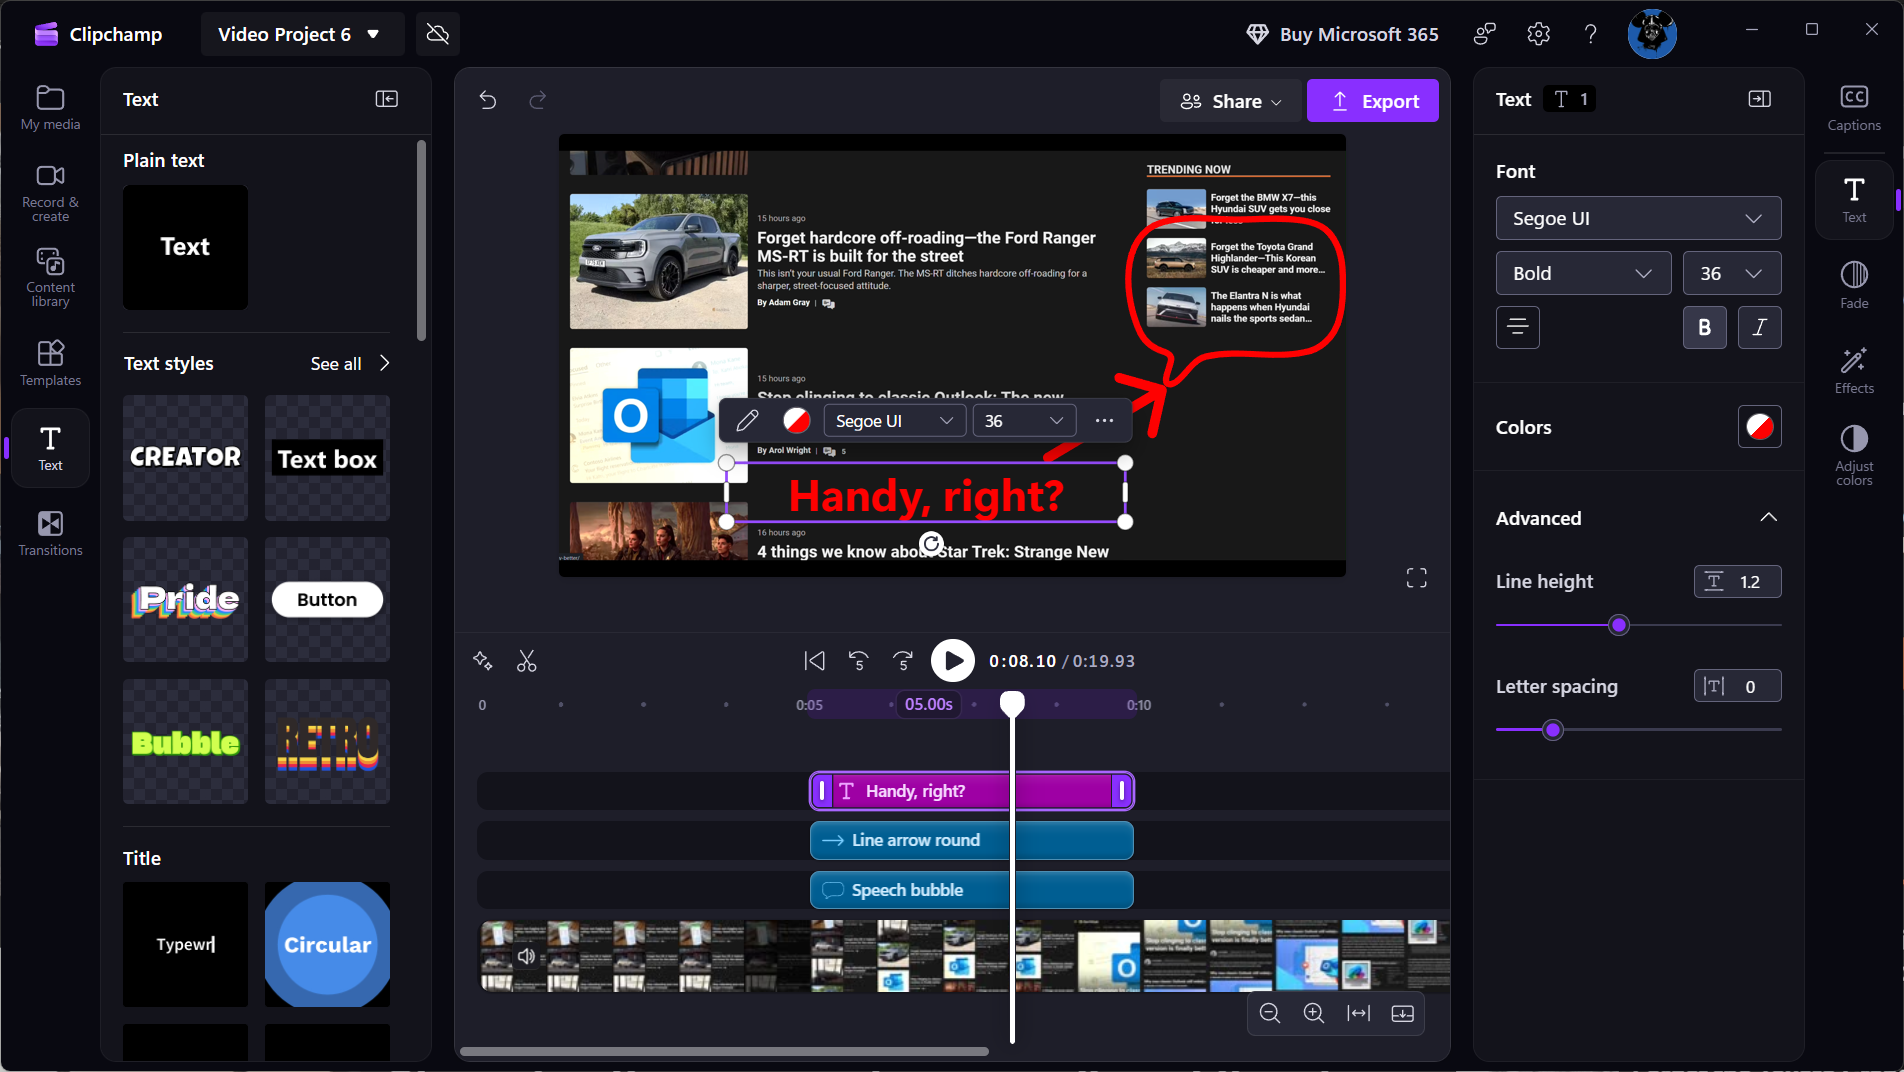This screenshot has height=1072, width=1904.
Task: Open Video Project 6 dropdown
Action: (301, 34)
